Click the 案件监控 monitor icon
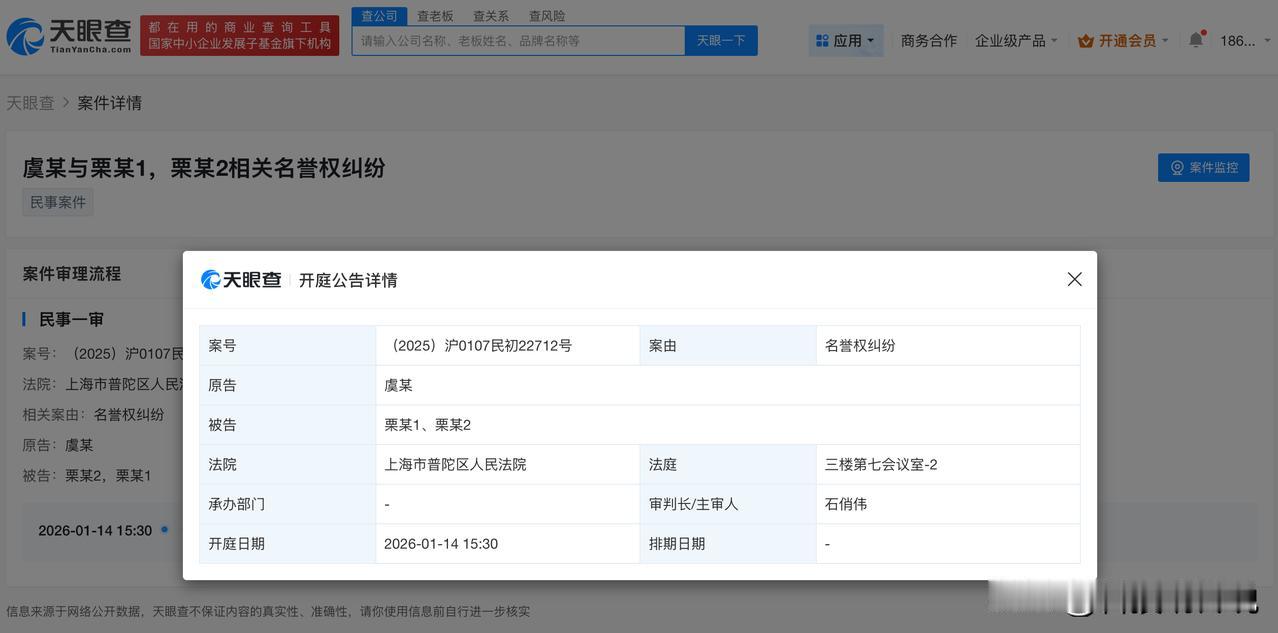 [x=1177, y=168]
